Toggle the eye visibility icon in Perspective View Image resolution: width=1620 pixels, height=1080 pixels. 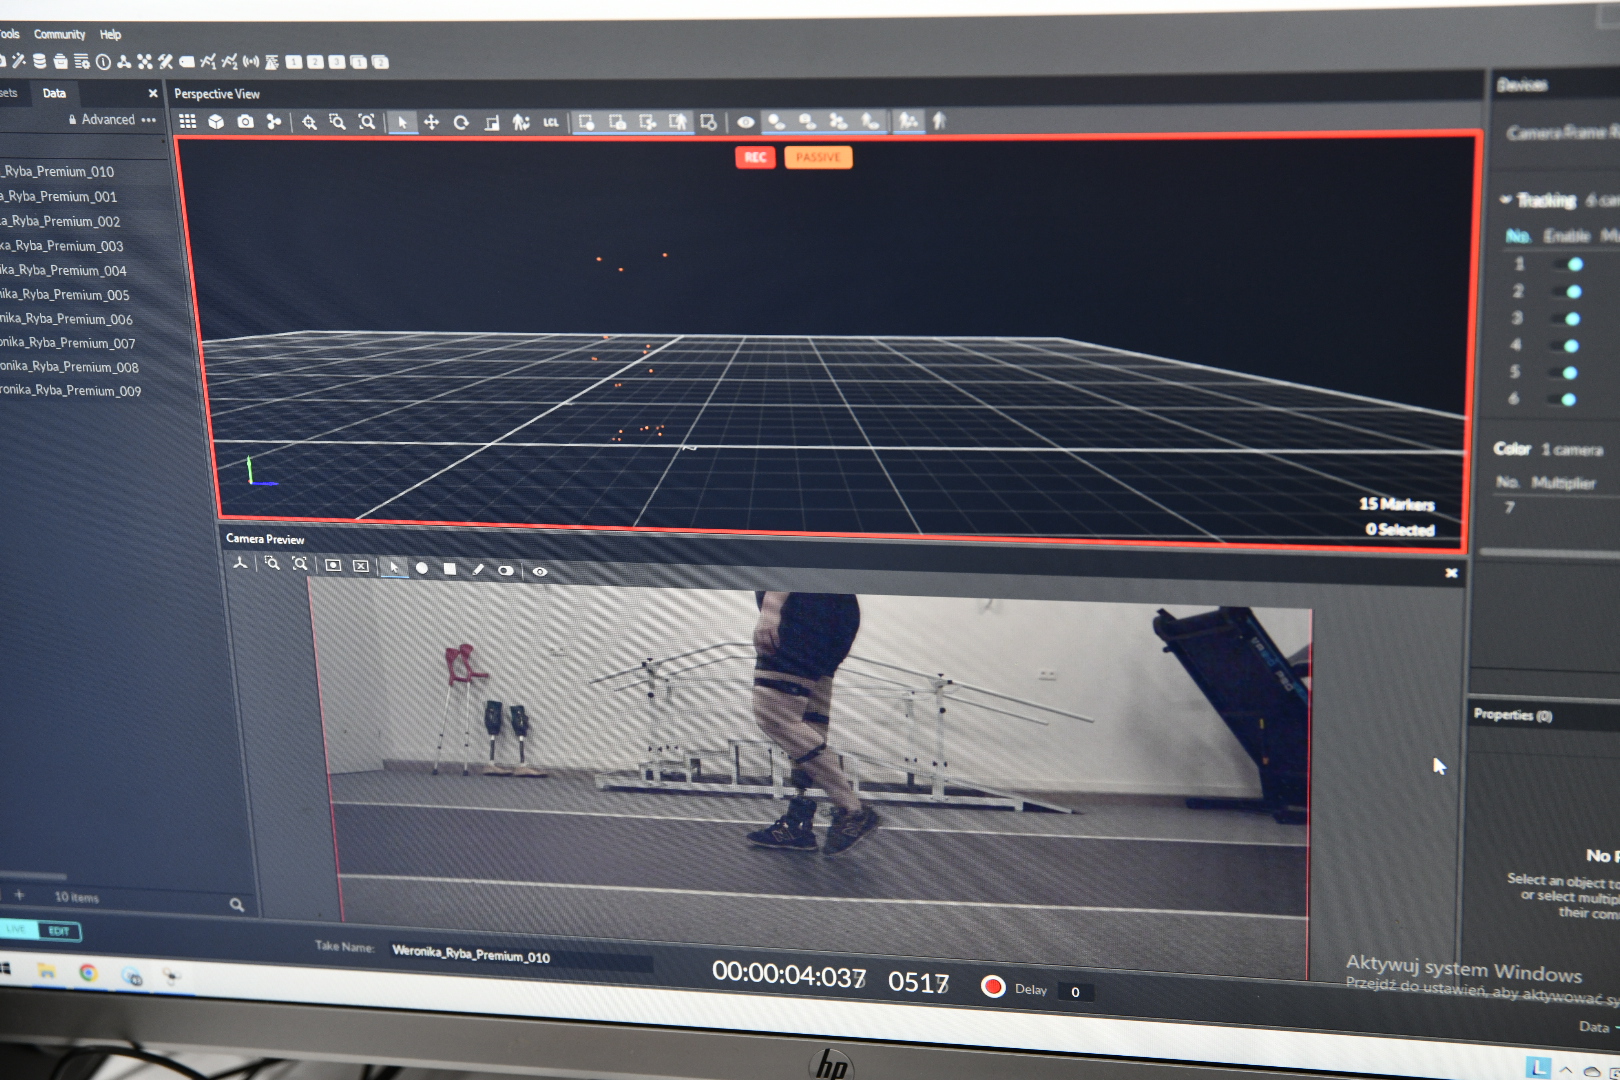pyautogui.click(x=745, y=122)
